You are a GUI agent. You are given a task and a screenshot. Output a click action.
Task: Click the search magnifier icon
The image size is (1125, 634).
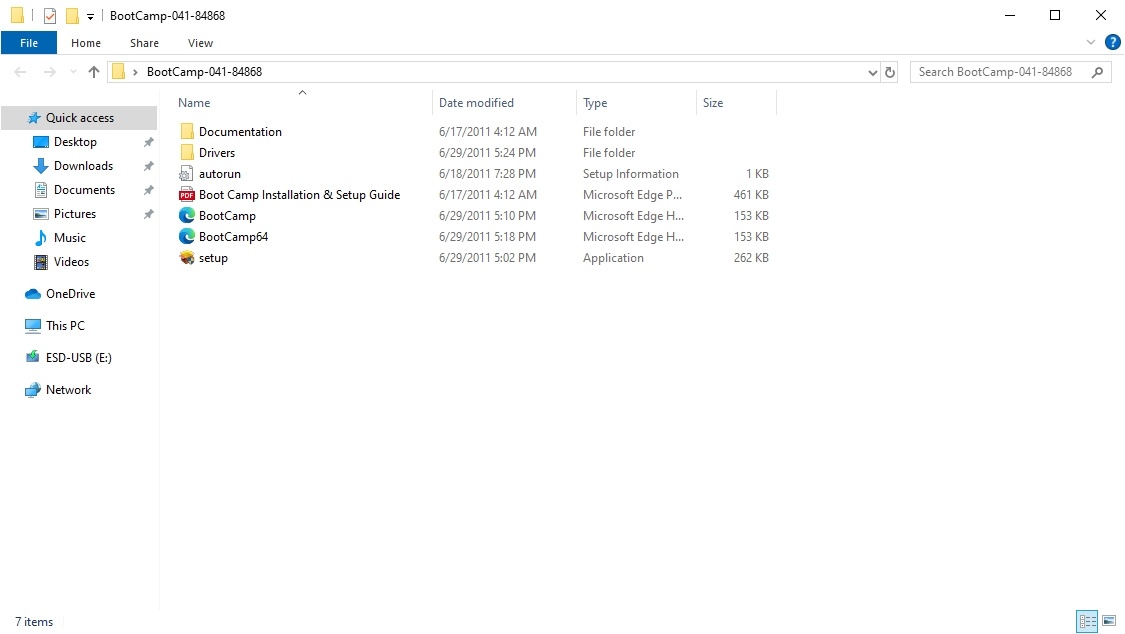pyautogui.click(x=1097, y=72)
